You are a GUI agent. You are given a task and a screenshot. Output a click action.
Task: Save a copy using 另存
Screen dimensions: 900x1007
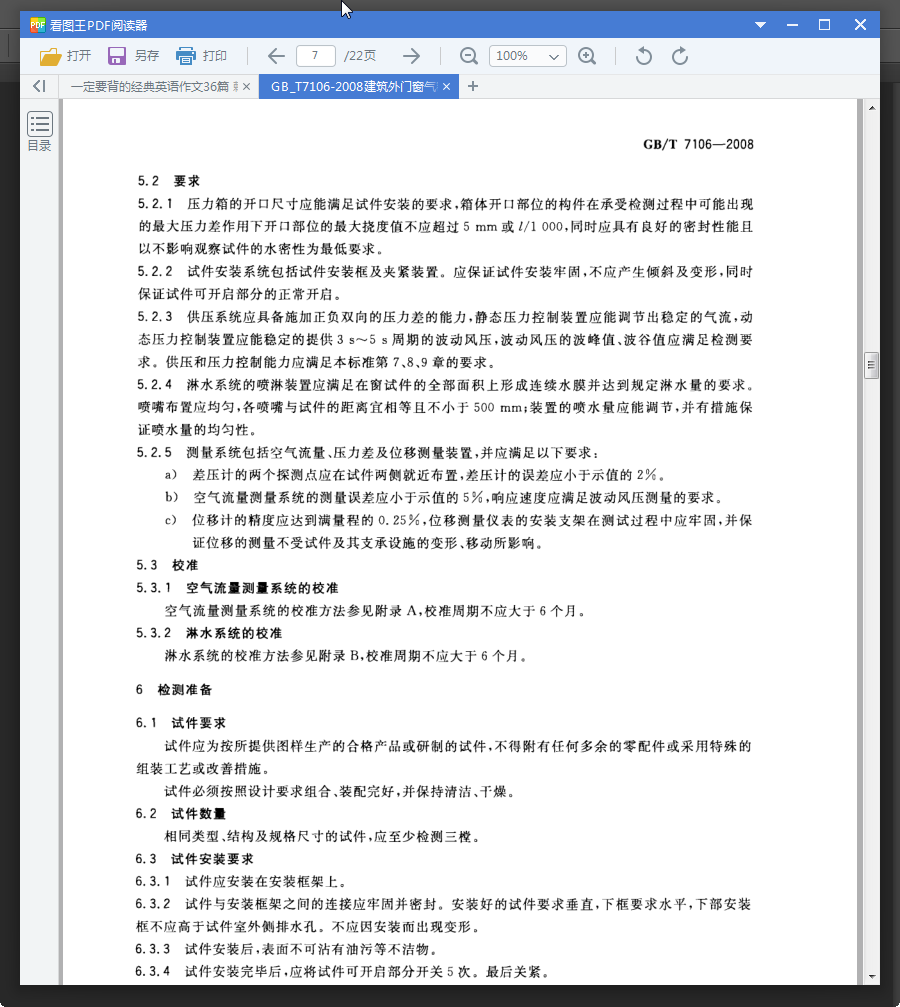[x=133, y=56]
